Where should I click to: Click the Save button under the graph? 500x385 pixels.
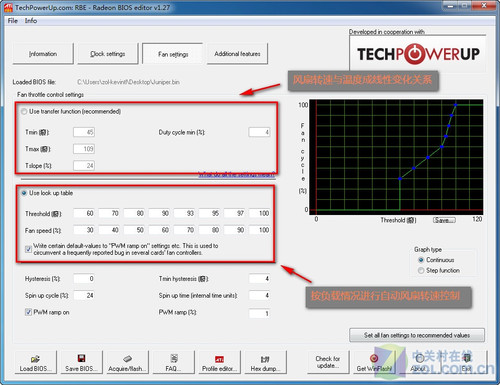444,220
